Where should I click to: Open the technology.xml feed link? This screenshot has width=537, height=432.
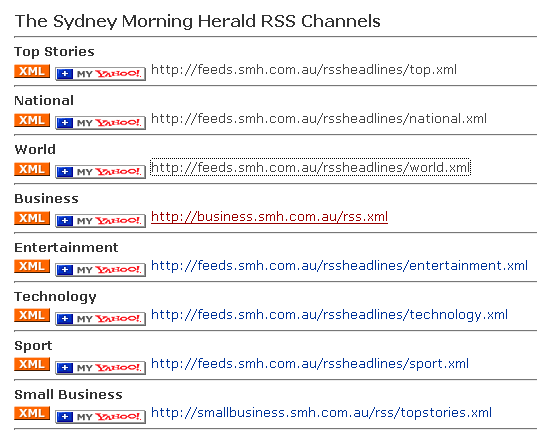coord(329,315)
